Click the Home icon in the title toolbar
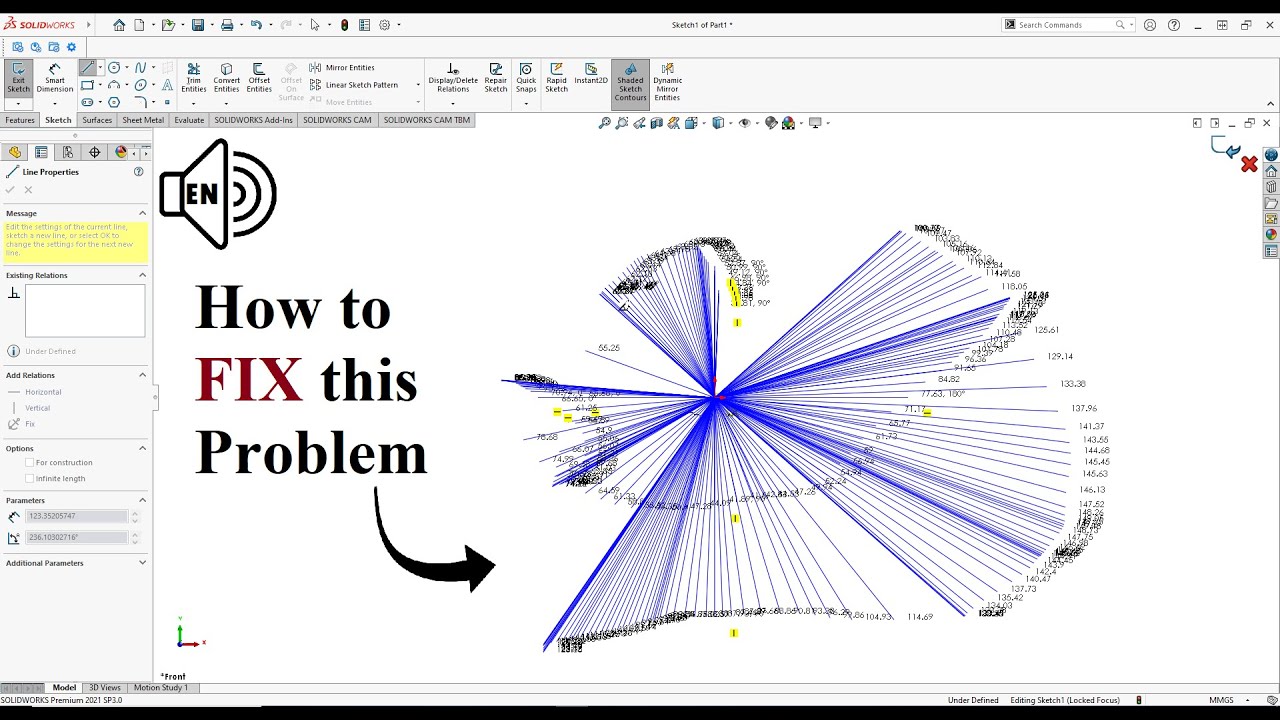Viewport: 1280px width, 720px height. click(x=119, y=25)
